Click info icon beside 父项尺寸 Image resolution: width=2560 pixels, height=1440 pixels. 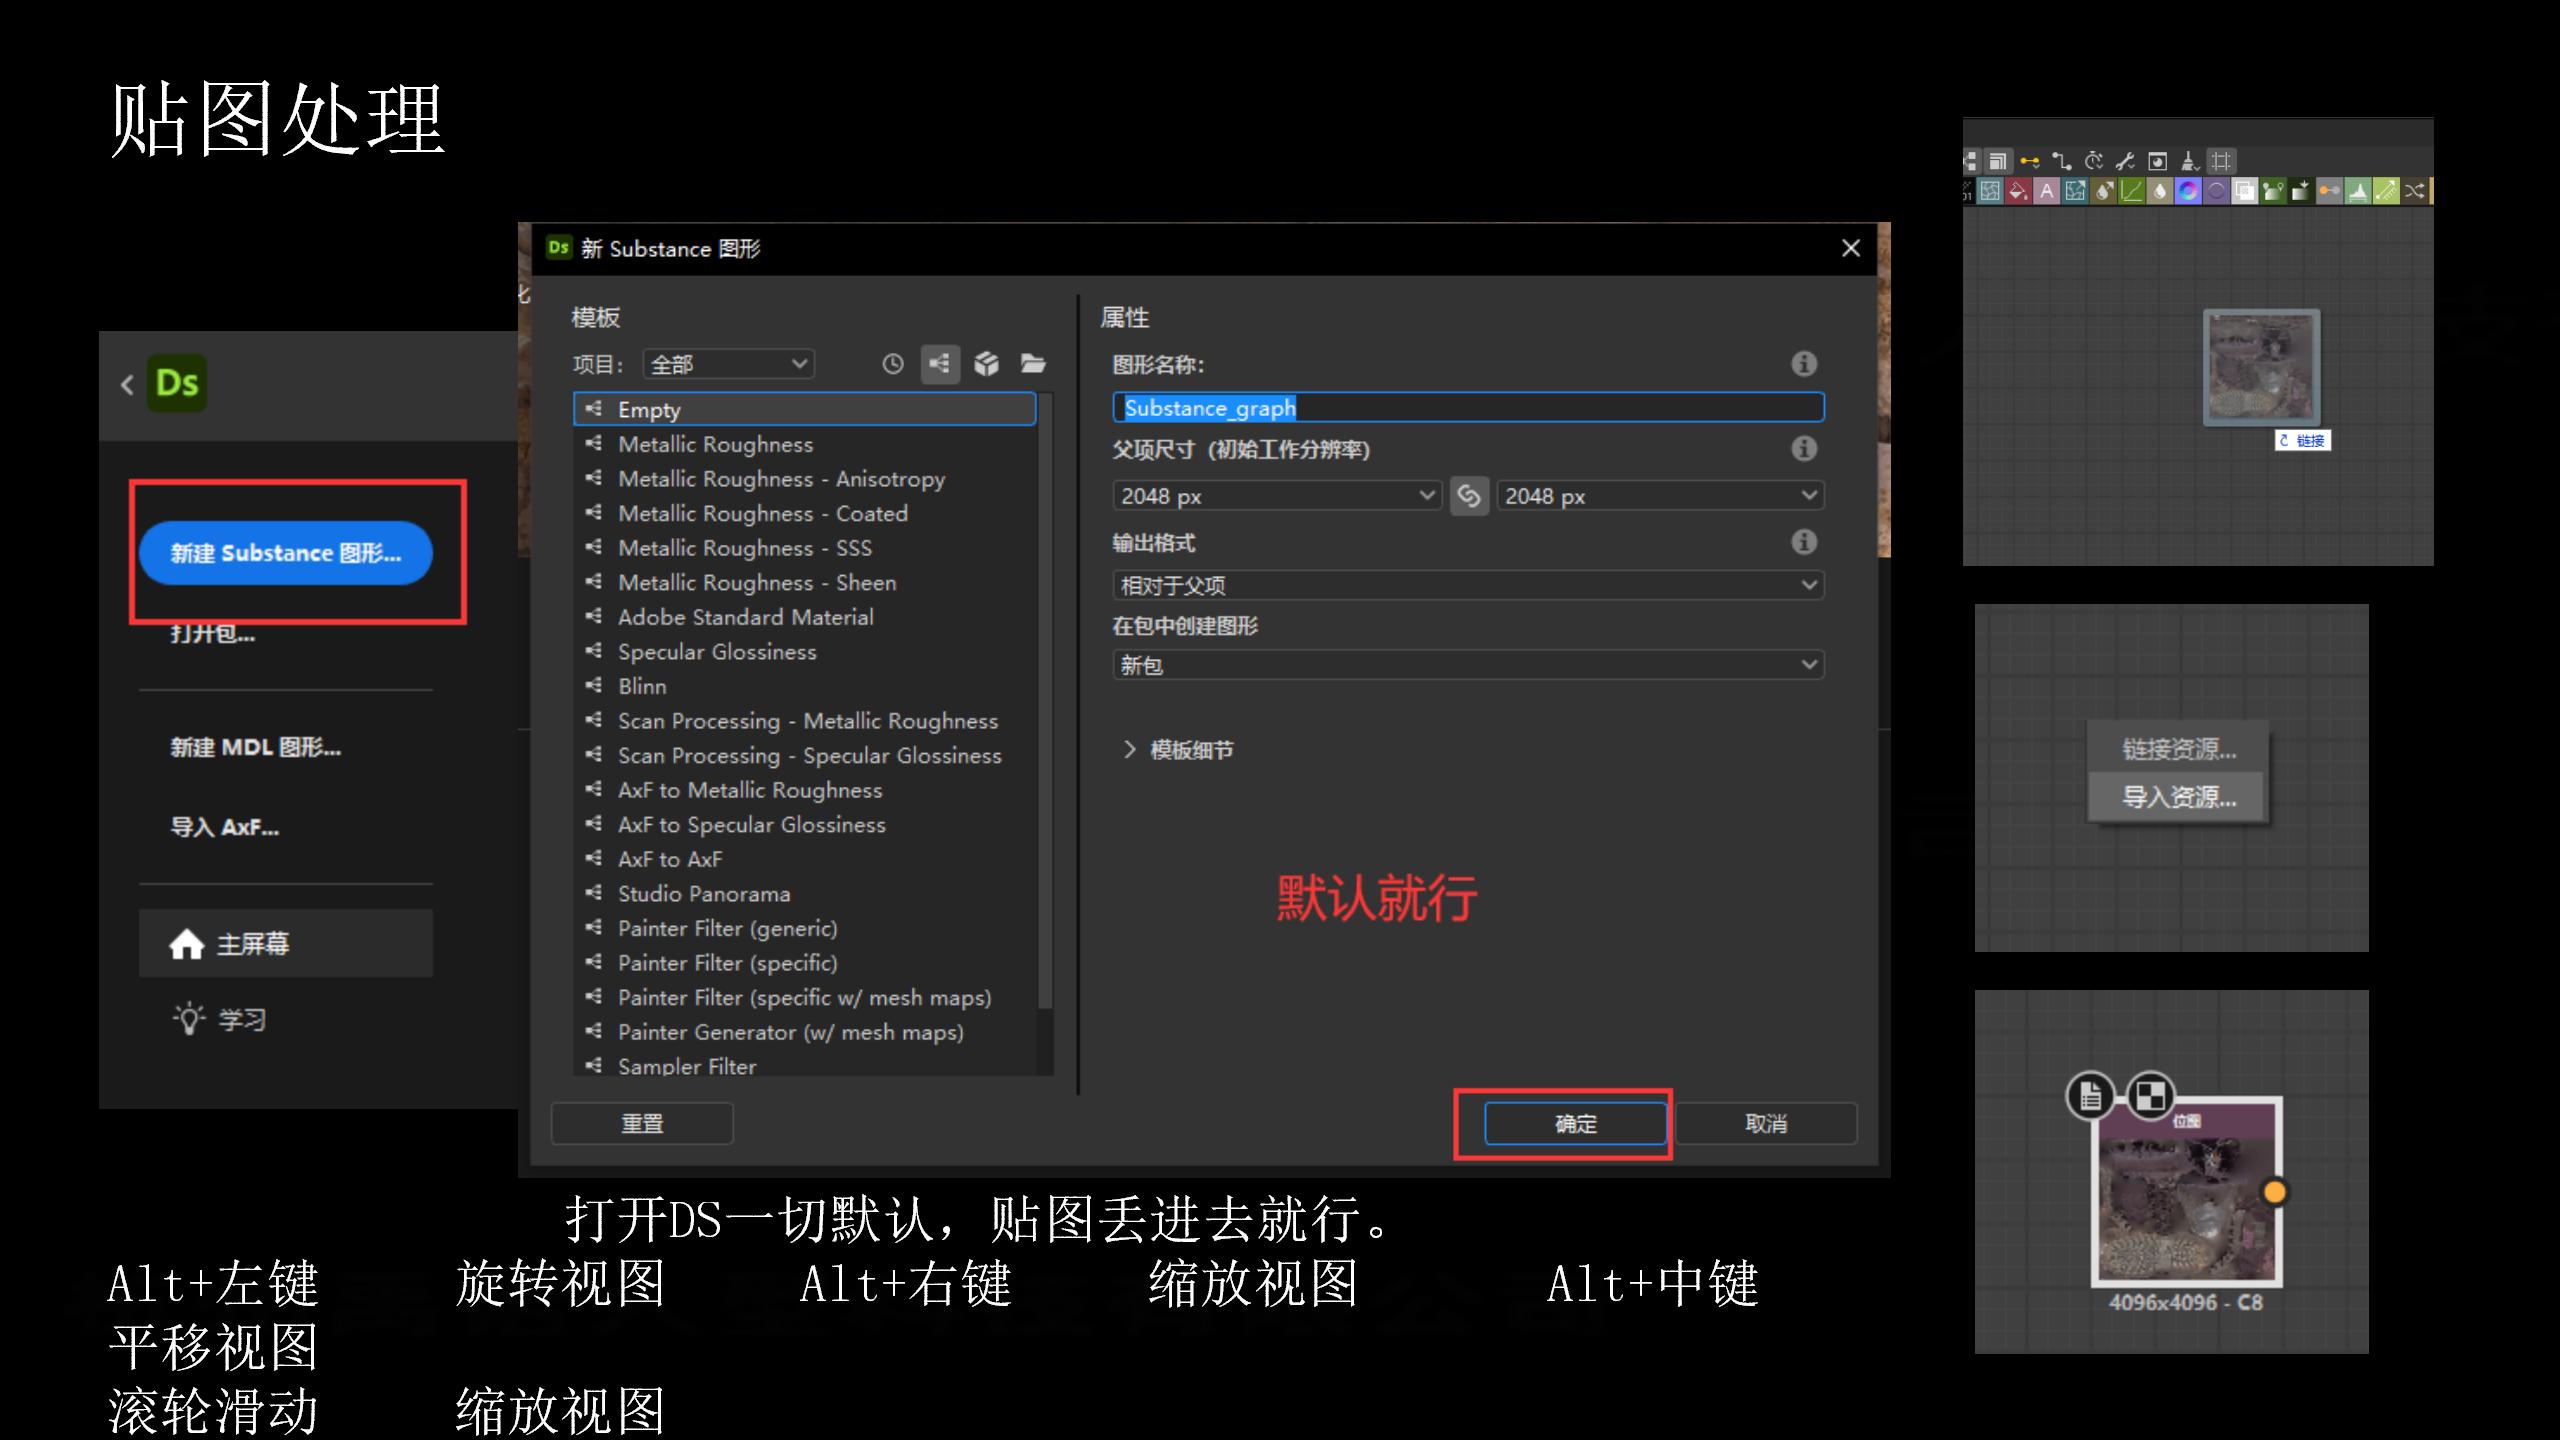[1804, 448]
